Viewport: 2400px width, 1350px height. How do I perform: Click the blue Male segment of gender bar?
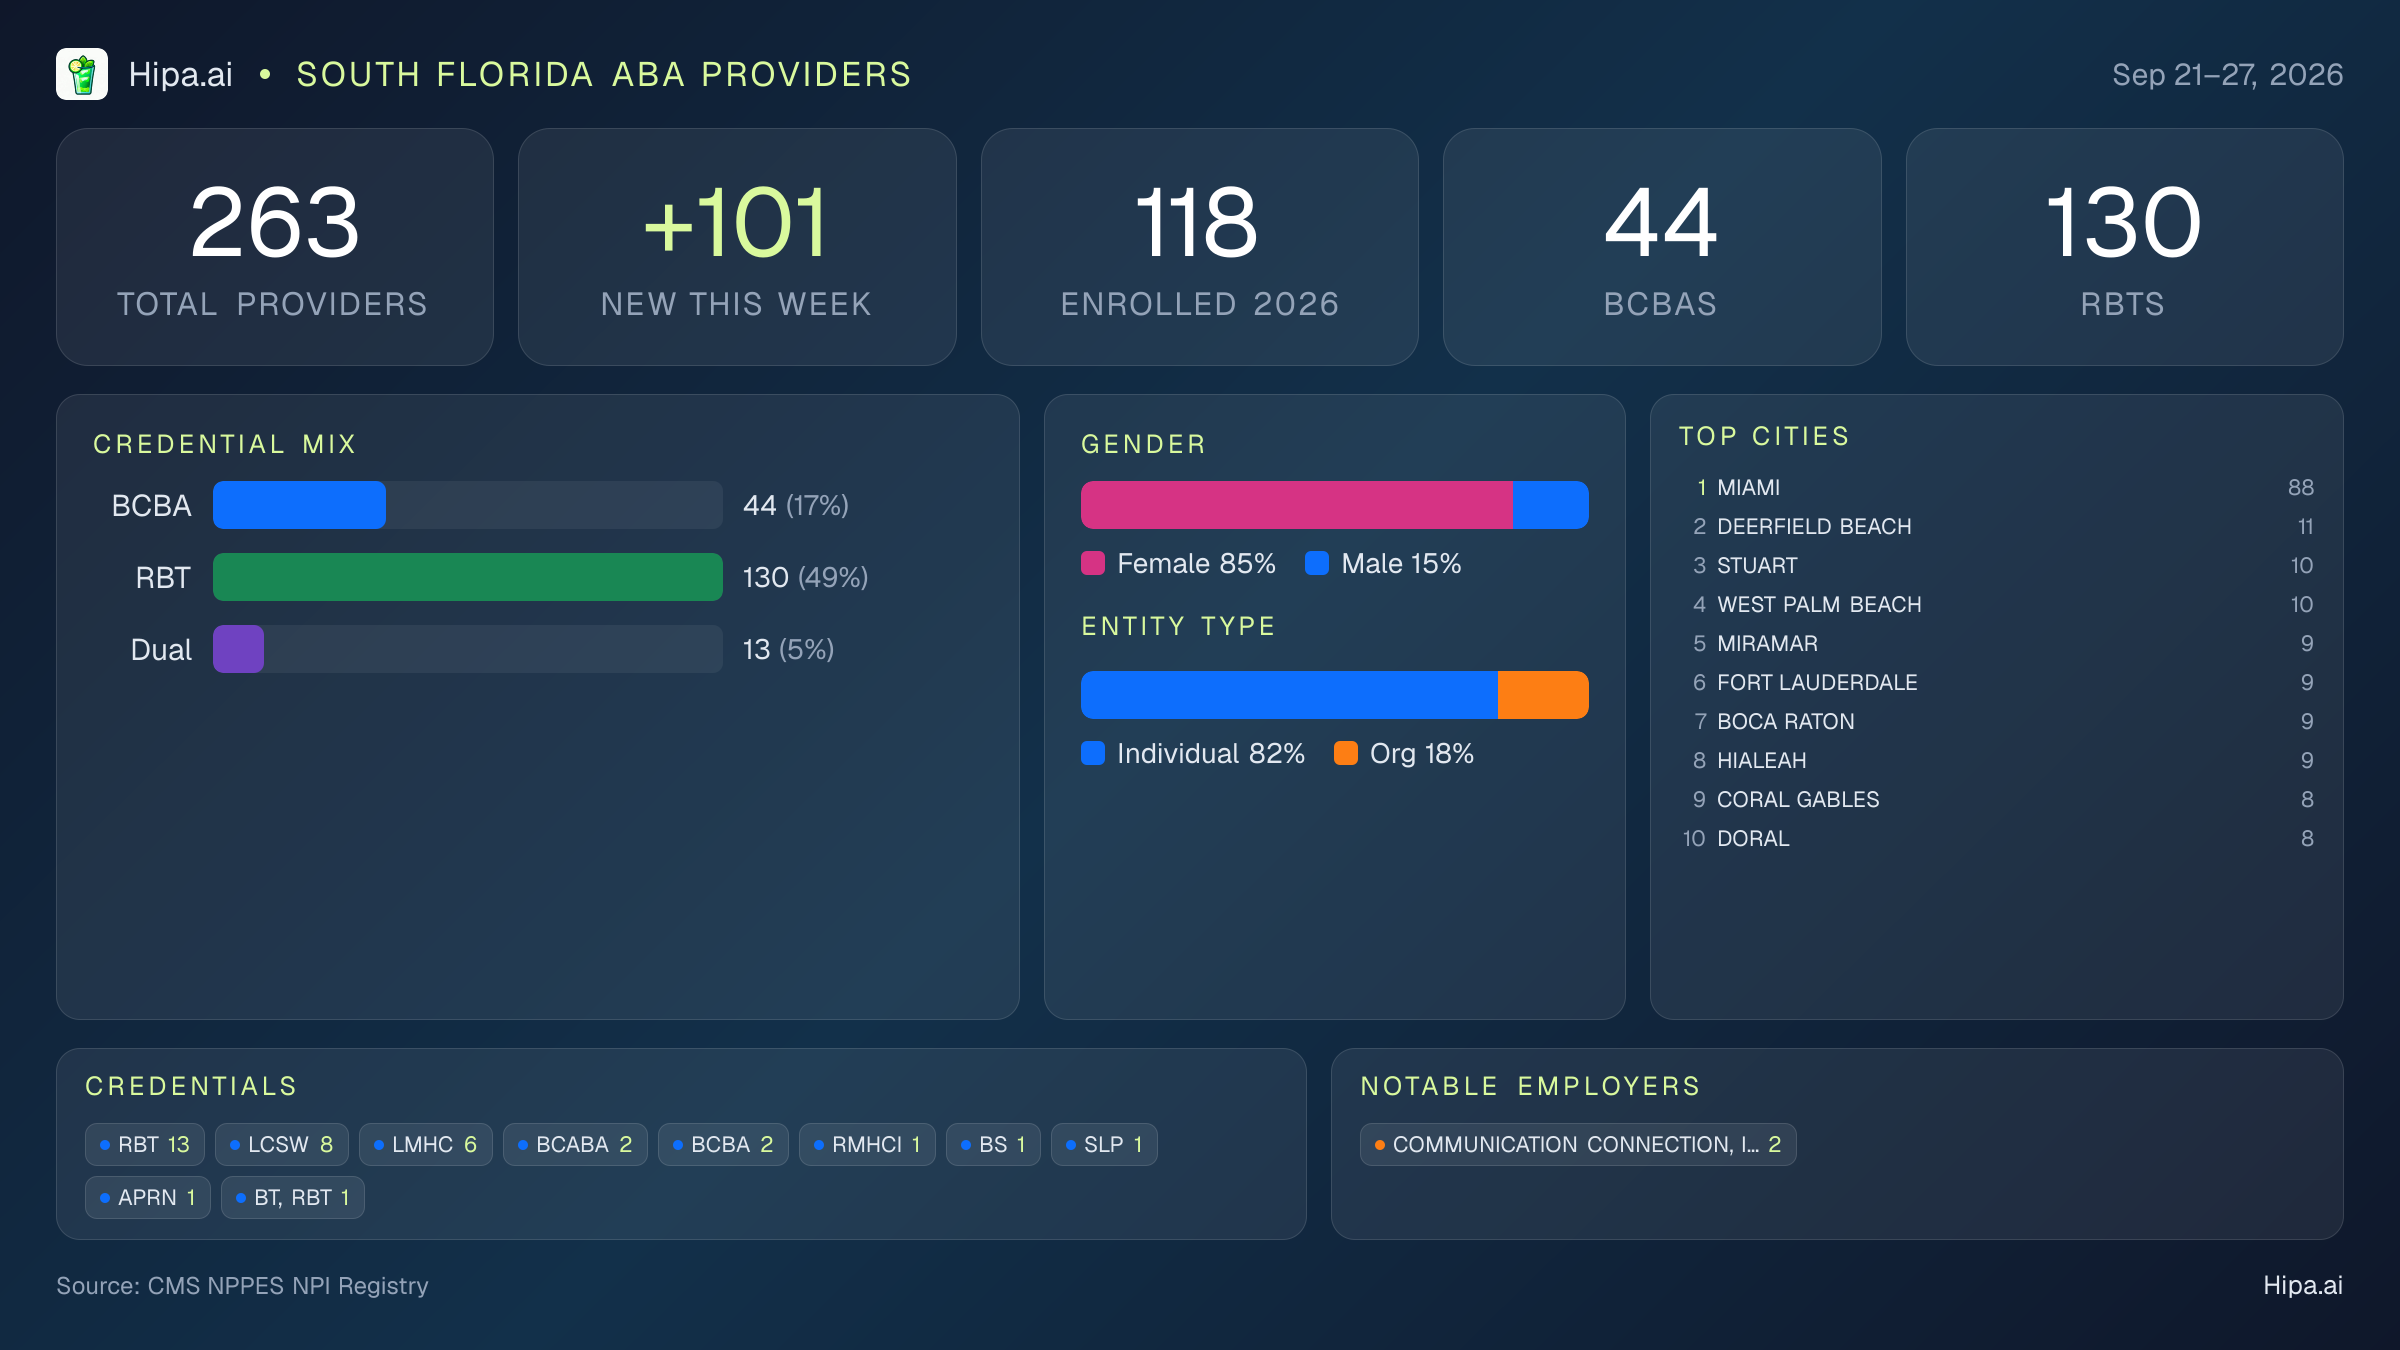point(1551,505)
